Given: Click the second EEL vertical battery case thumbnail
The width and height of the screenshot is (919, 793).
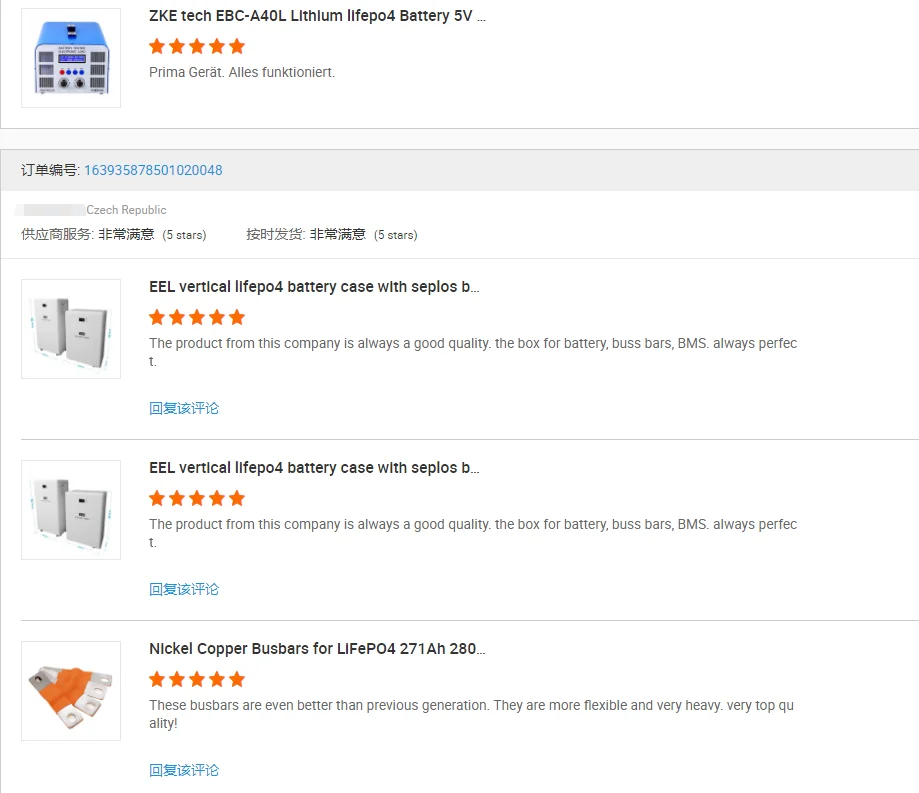Looking at the screenshot, I should pyautogui.click(x=71, y=510).
